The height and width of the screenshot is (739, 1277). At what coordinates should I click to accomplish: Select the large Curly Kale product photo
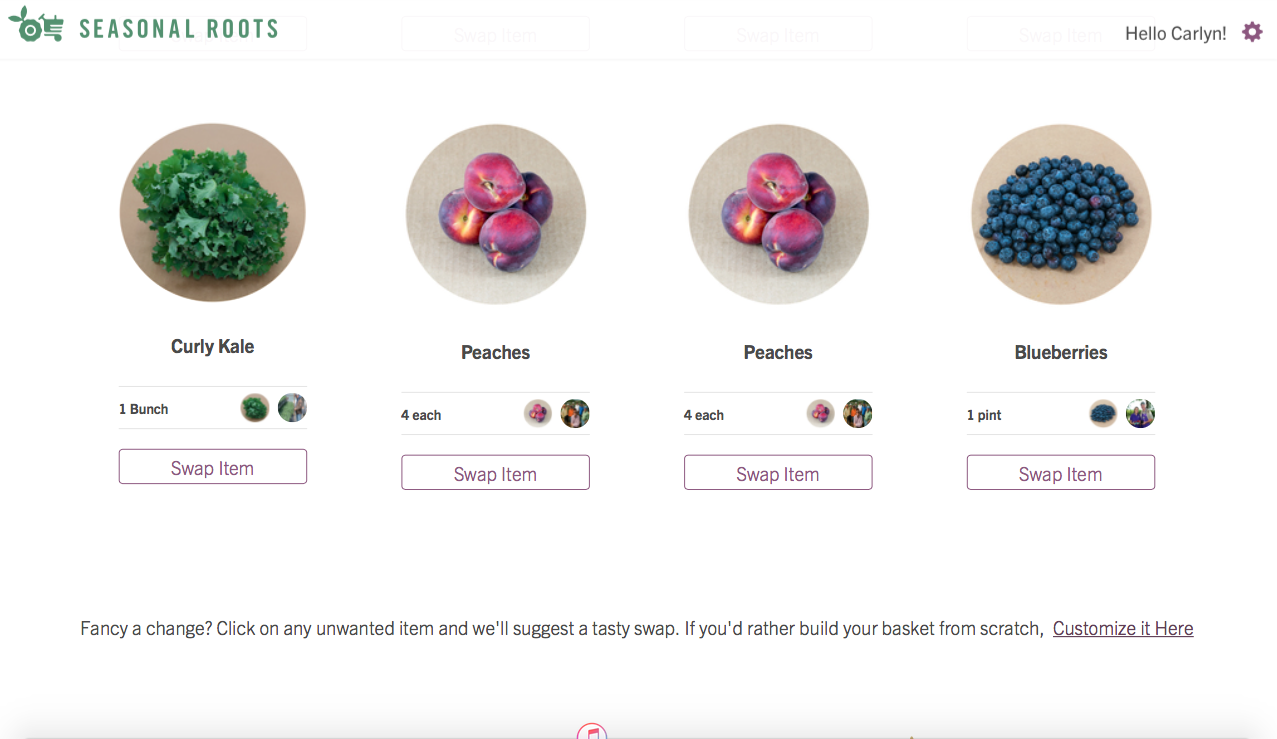[x=212, y=212]
